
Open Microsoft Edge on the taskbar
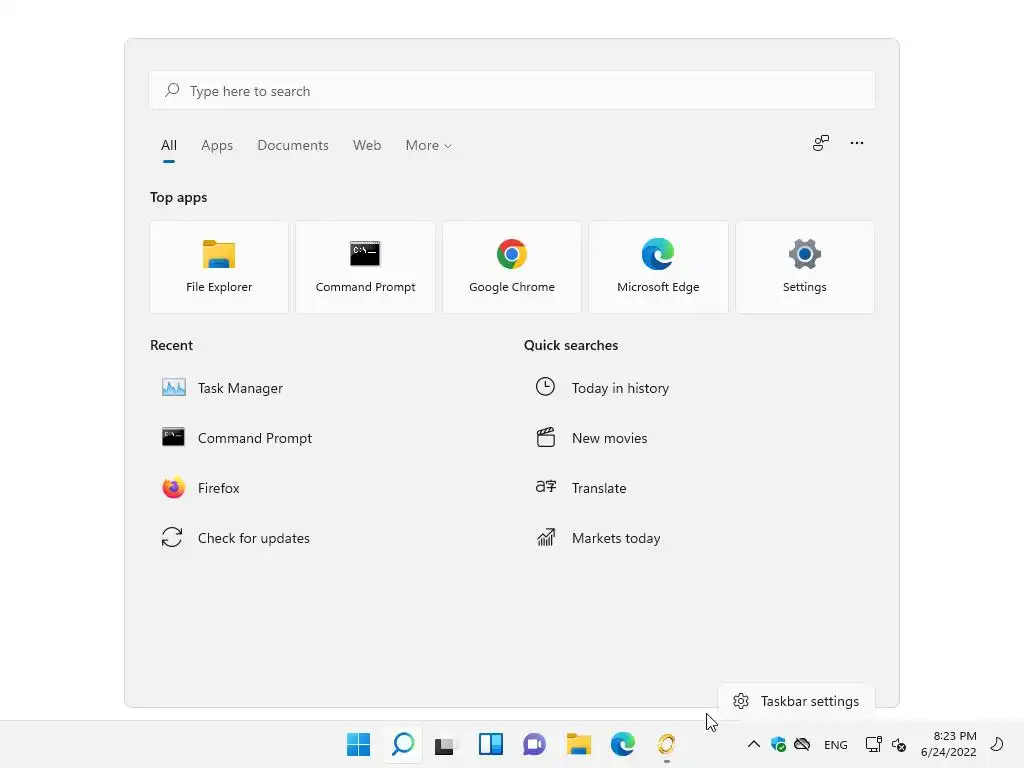coord(622,744)
